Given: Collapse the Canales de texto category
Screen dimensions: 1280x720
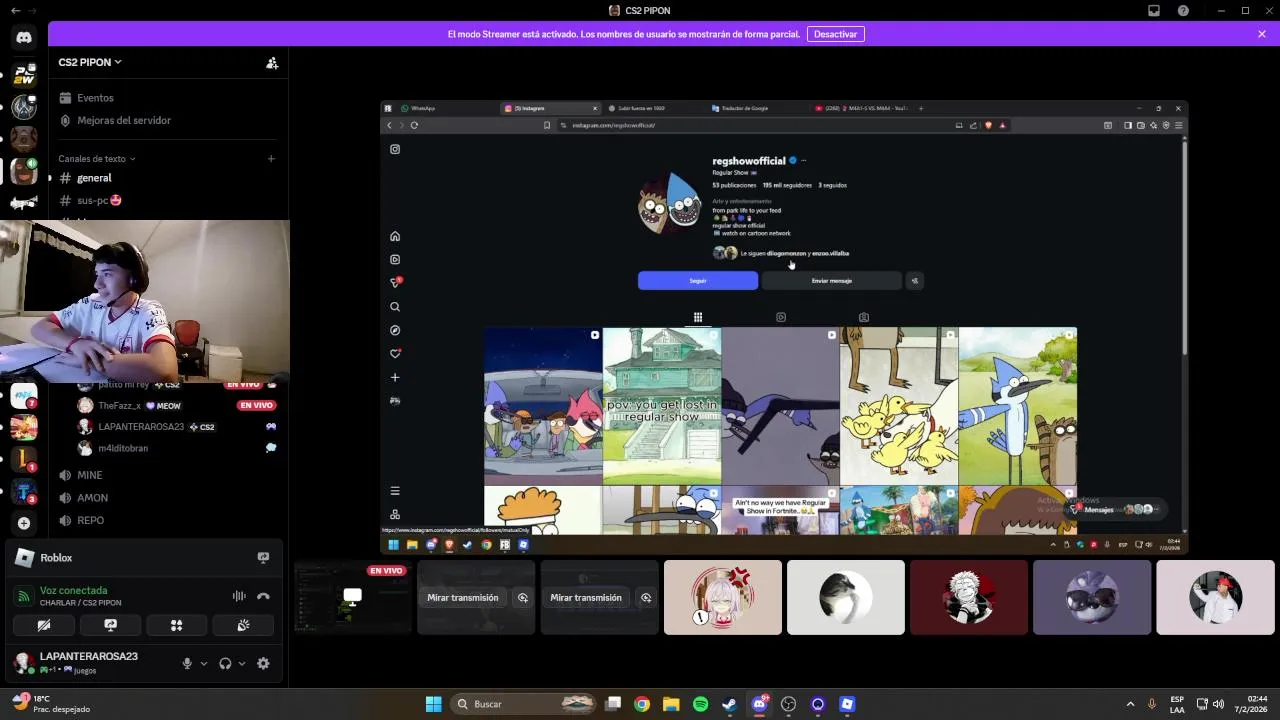Looking at the screenshot, I should coord(97,159).
